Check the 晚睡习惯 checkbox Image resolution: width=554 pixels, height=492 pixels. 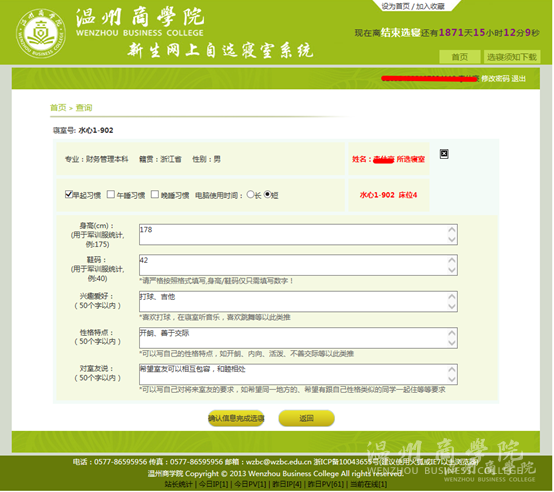(x=155, y=194)
